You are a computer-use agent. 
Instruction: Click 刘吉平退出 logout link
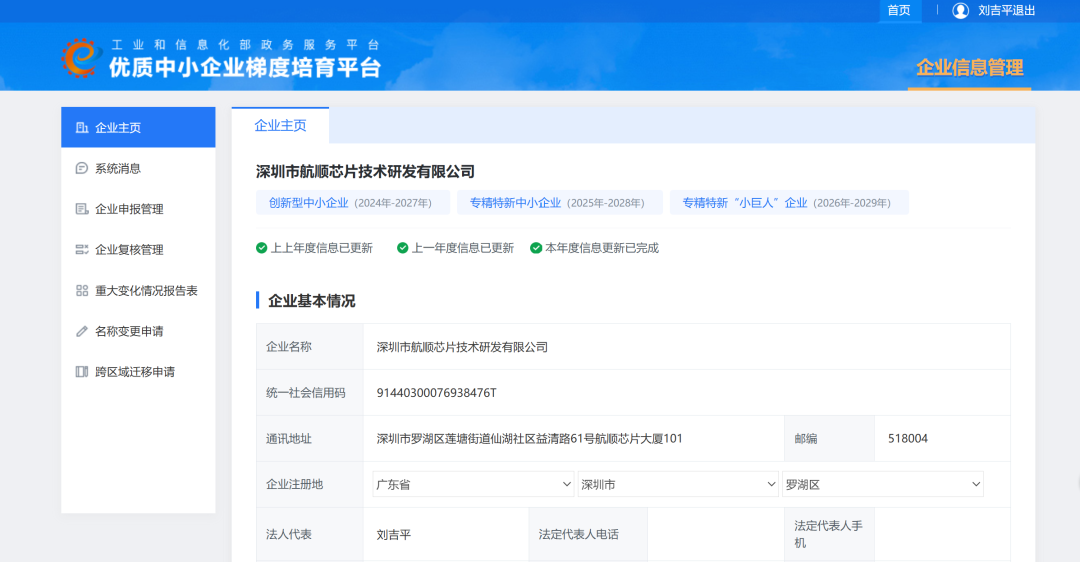1006,10
